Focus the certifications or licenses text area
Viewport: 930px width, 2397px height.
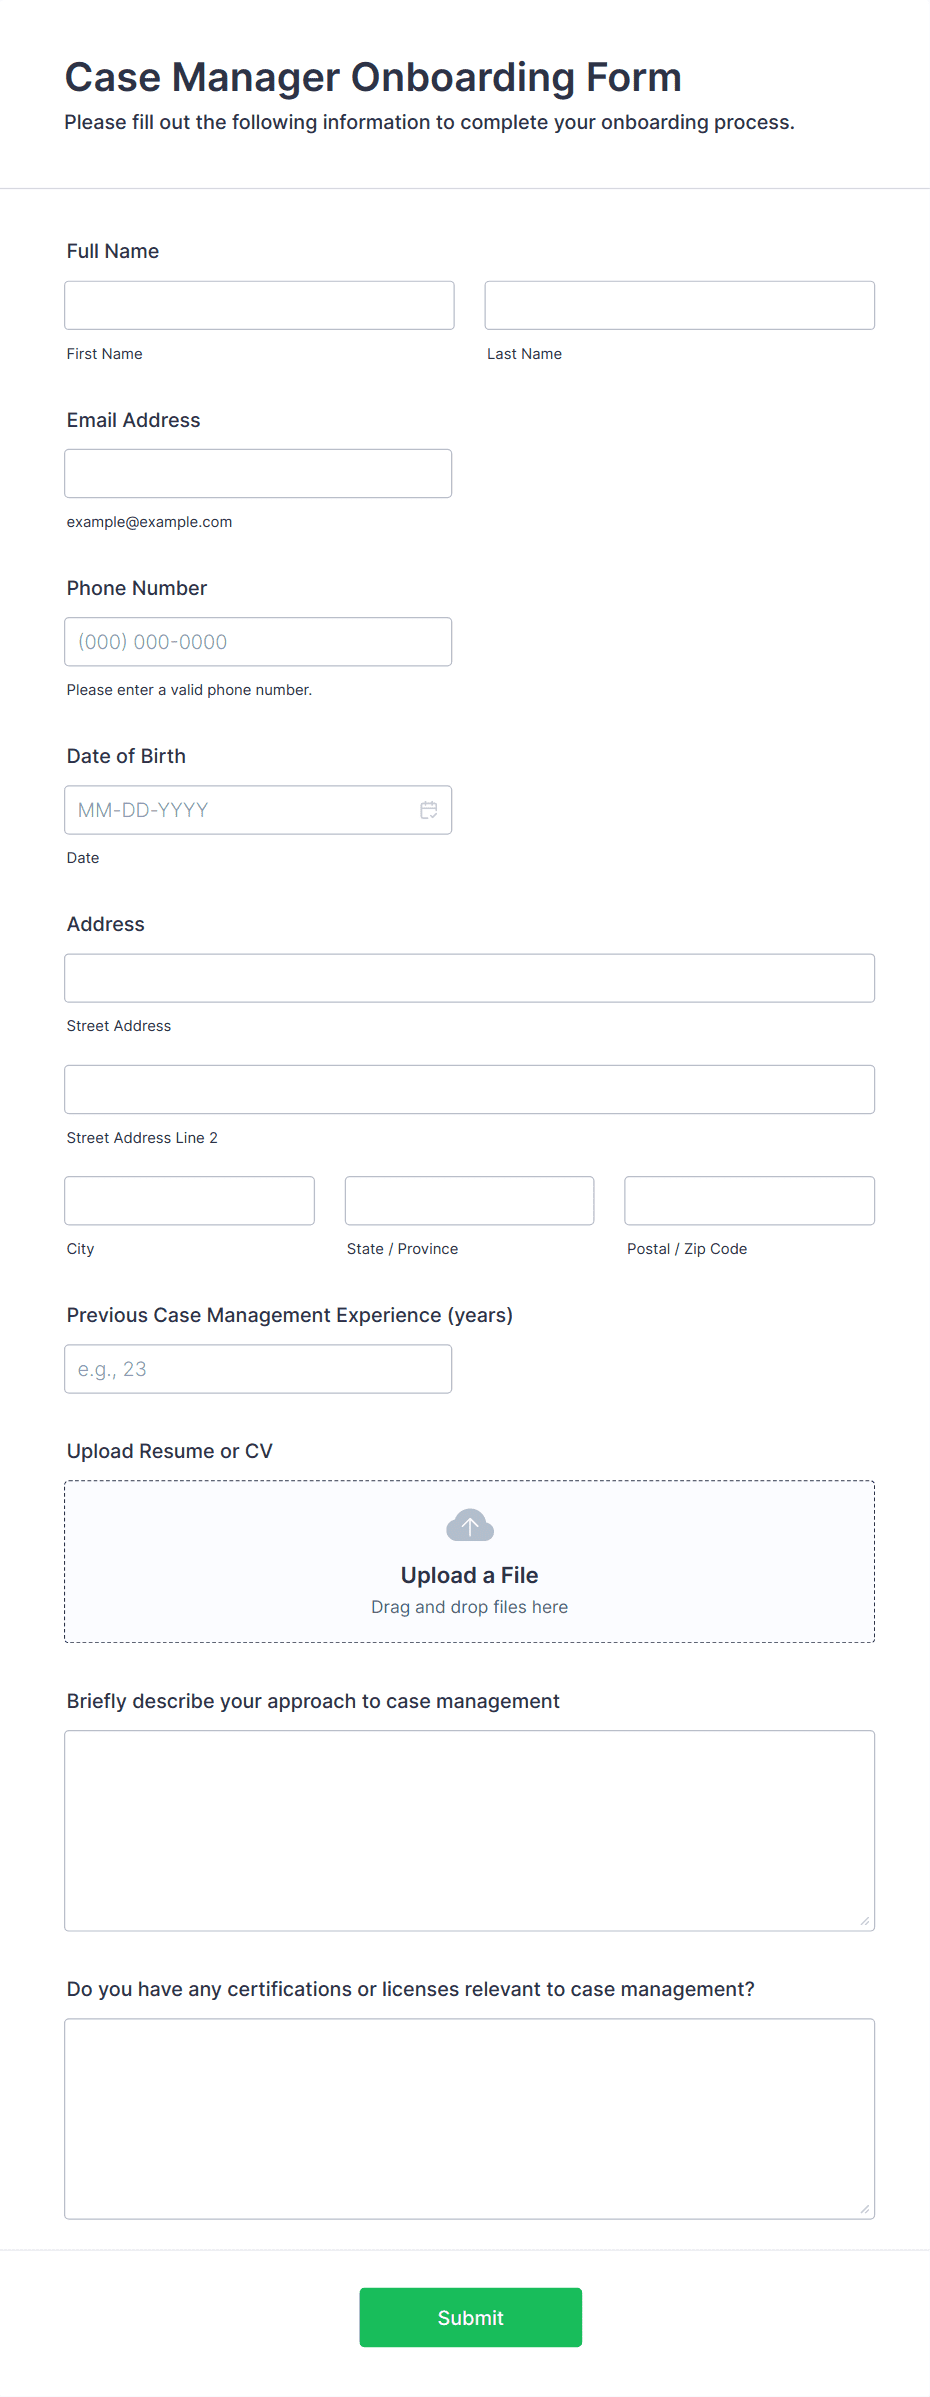pyautogui.click(x=469, y=2118)
